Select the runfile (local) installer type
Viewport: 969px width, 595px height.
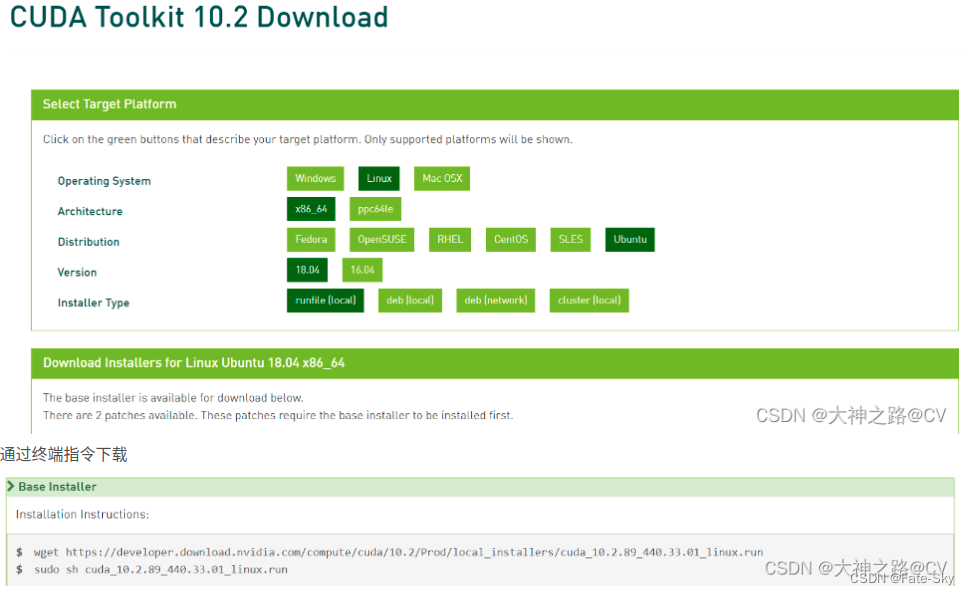pyautogui.click(x=326, y=300)
